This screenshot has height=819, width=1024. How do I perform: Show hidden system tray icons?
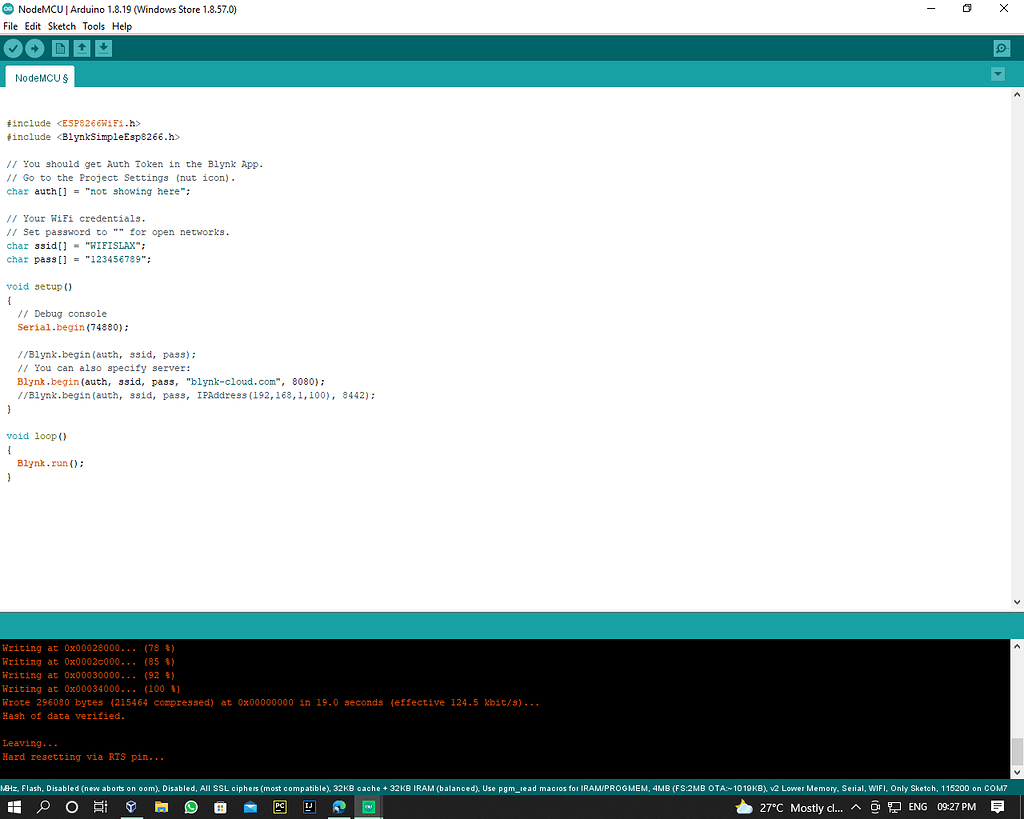coord(855,807)
